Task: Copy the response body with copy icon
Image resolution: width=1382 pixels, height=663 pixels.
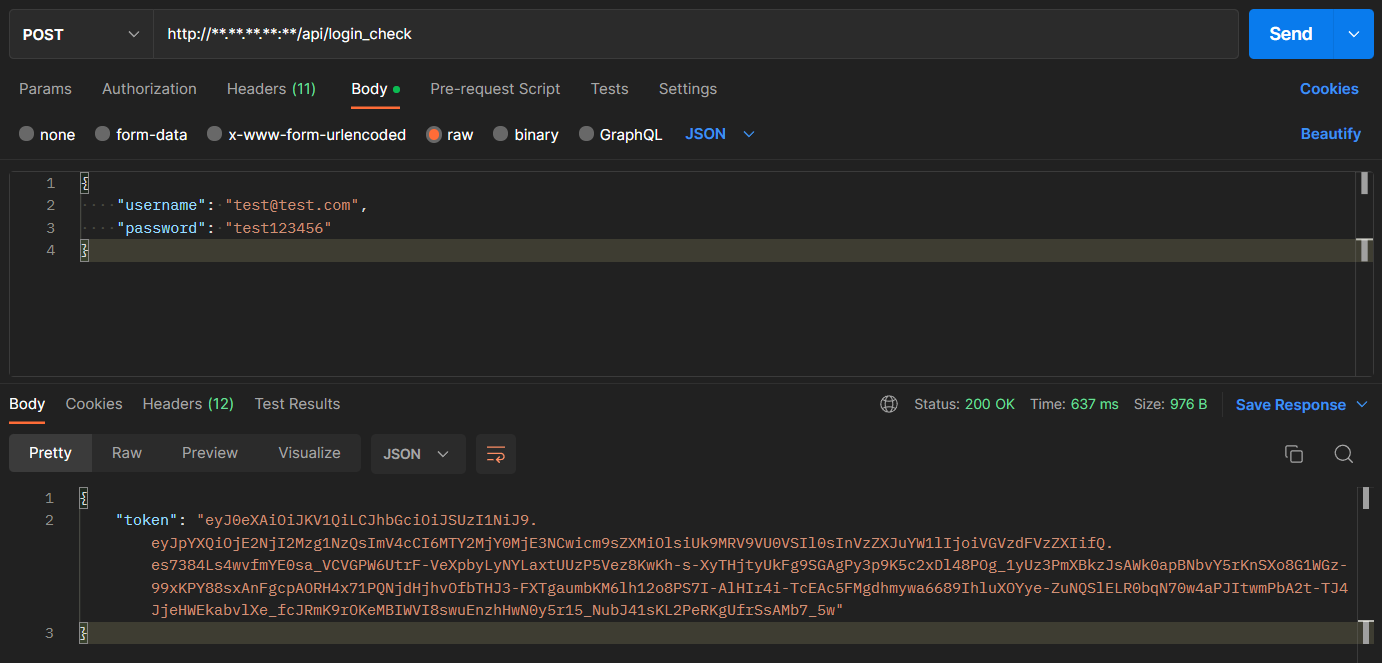Action: coord(1293,454)
